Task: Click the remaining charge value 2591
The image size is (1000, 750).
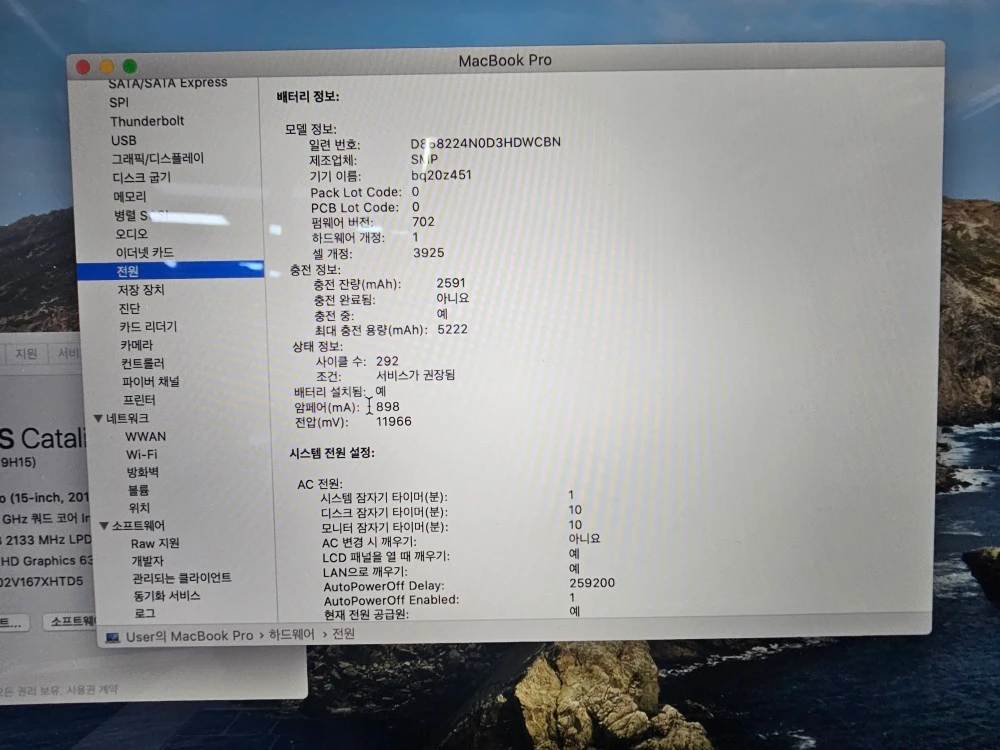Action: (451, 283)
